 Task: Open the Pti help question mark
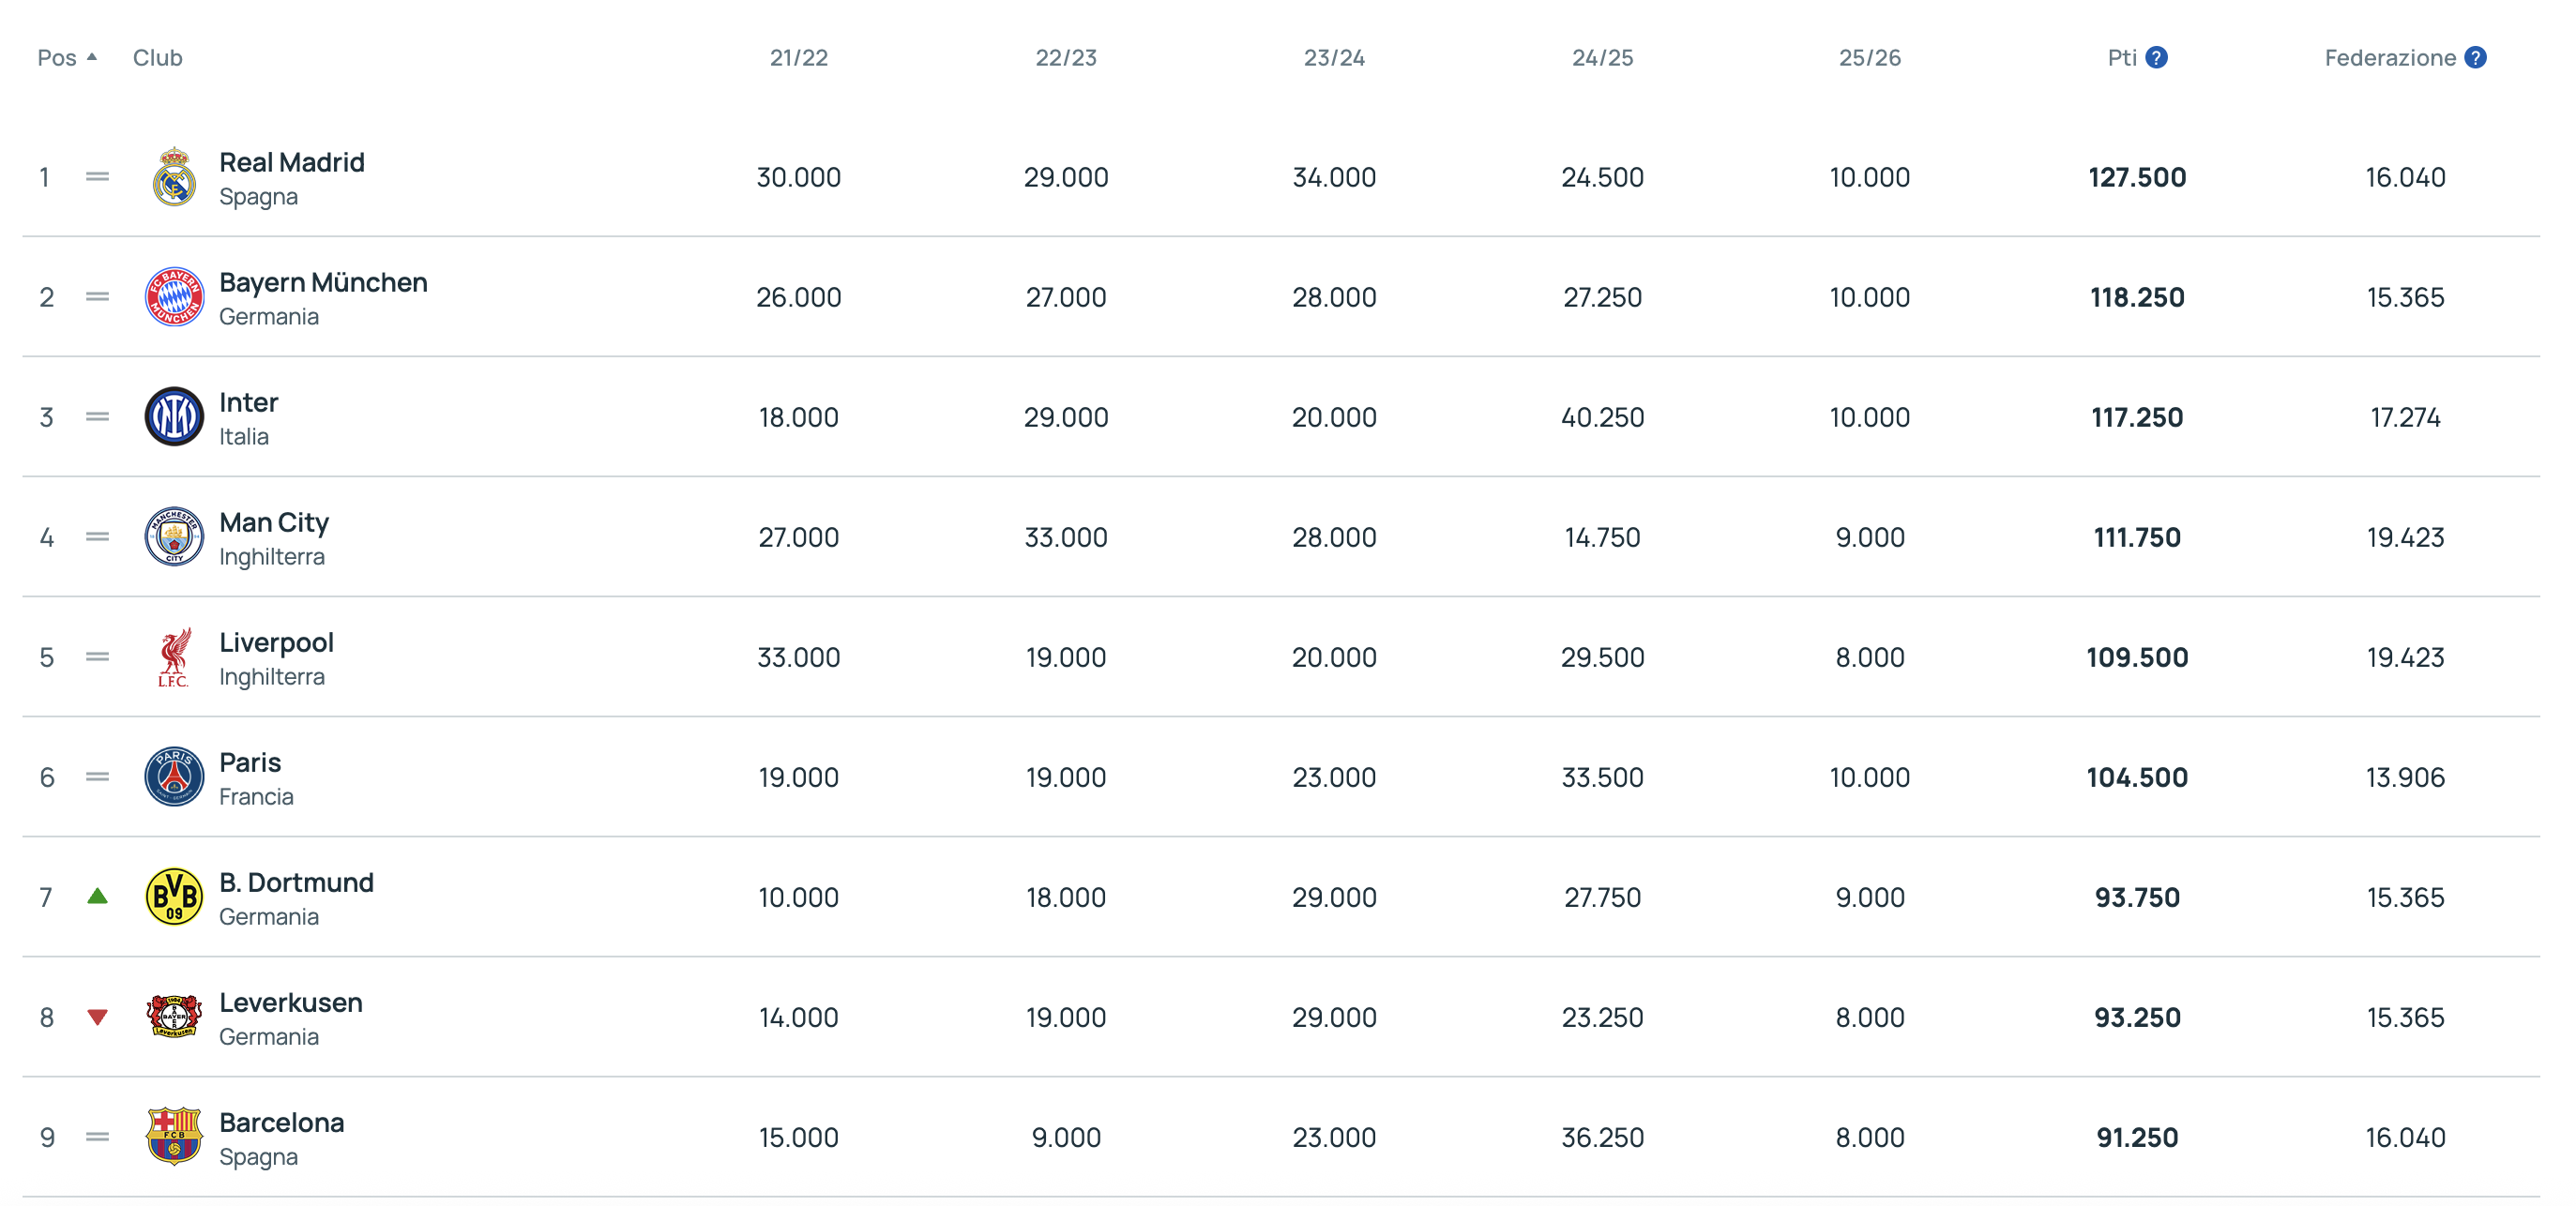(2157, 58)
